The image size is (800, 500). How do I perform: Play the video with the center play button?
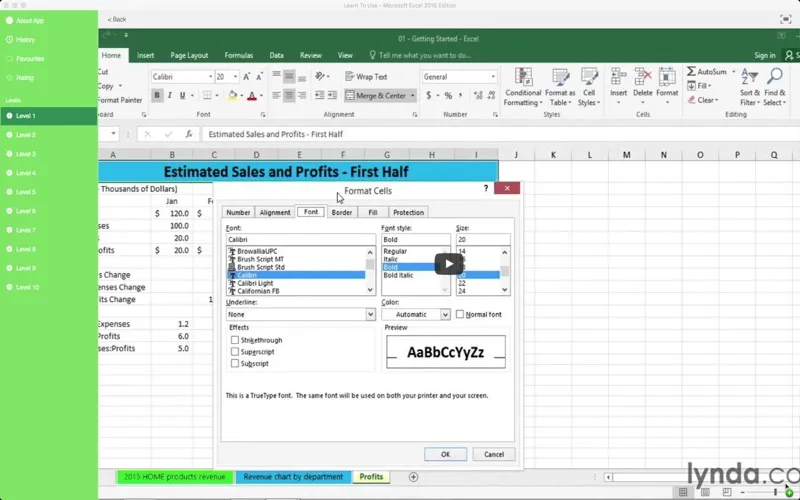[x=448, y=264]
